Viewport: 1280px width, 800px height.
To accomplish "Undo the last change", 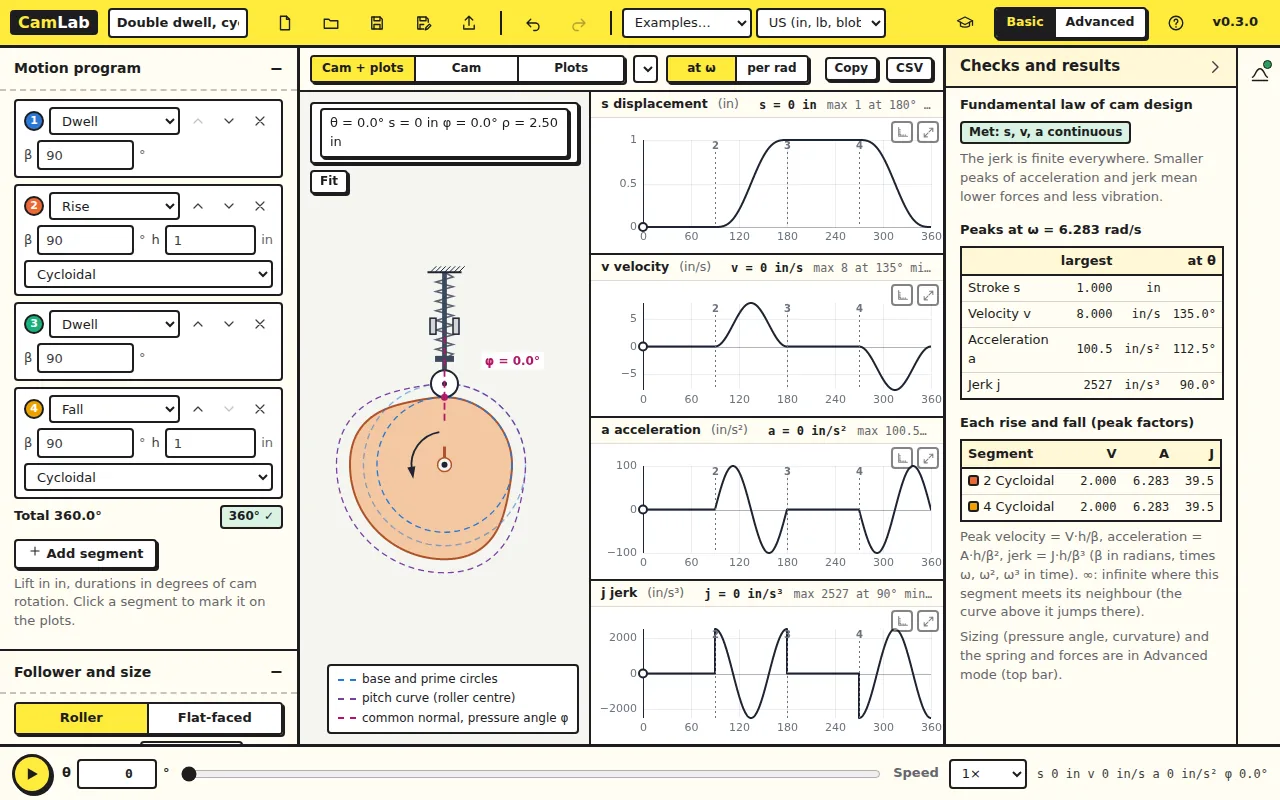I will tap(533, 23).
